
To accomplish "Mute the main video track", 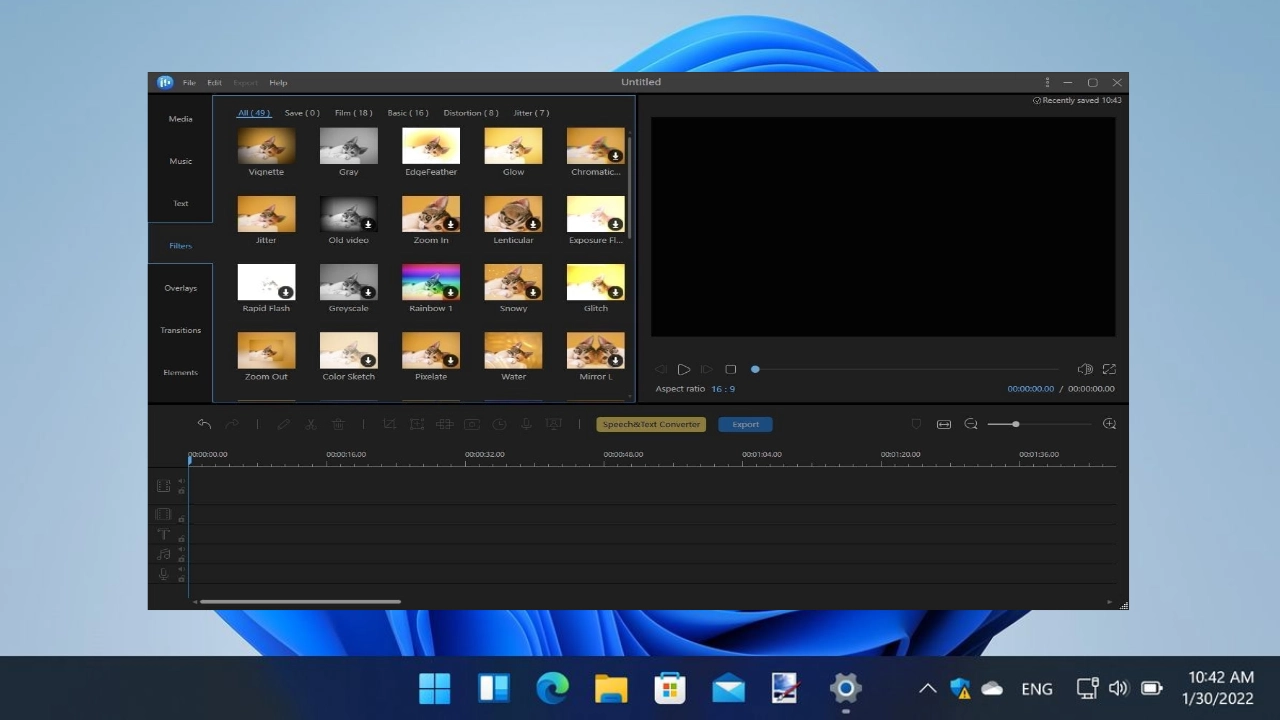I will coord(181,481).
